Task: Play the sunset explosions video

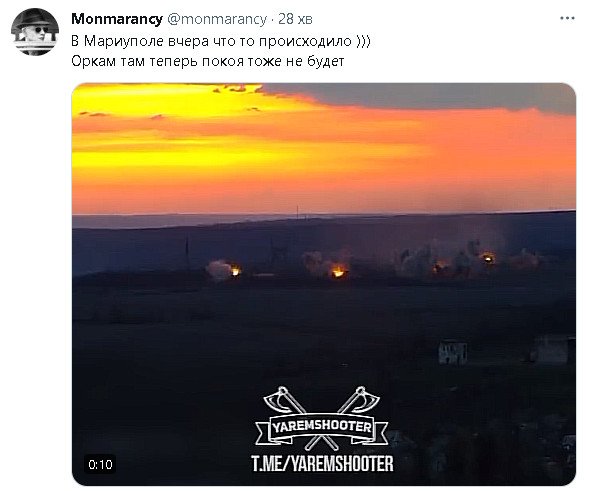Action: coord(324,284)
